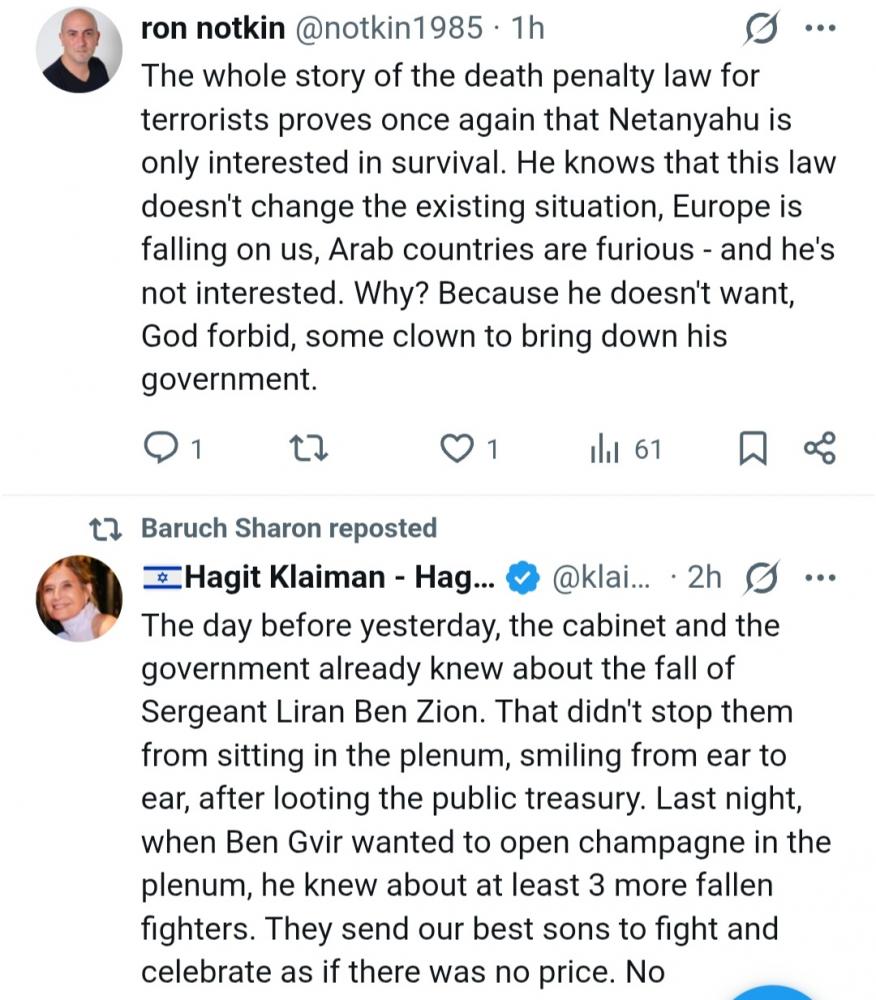The image size is (876, 1000).
Task: Open more options for ron notkin's post
Action: pyautogui.click(x=820, y=28)
